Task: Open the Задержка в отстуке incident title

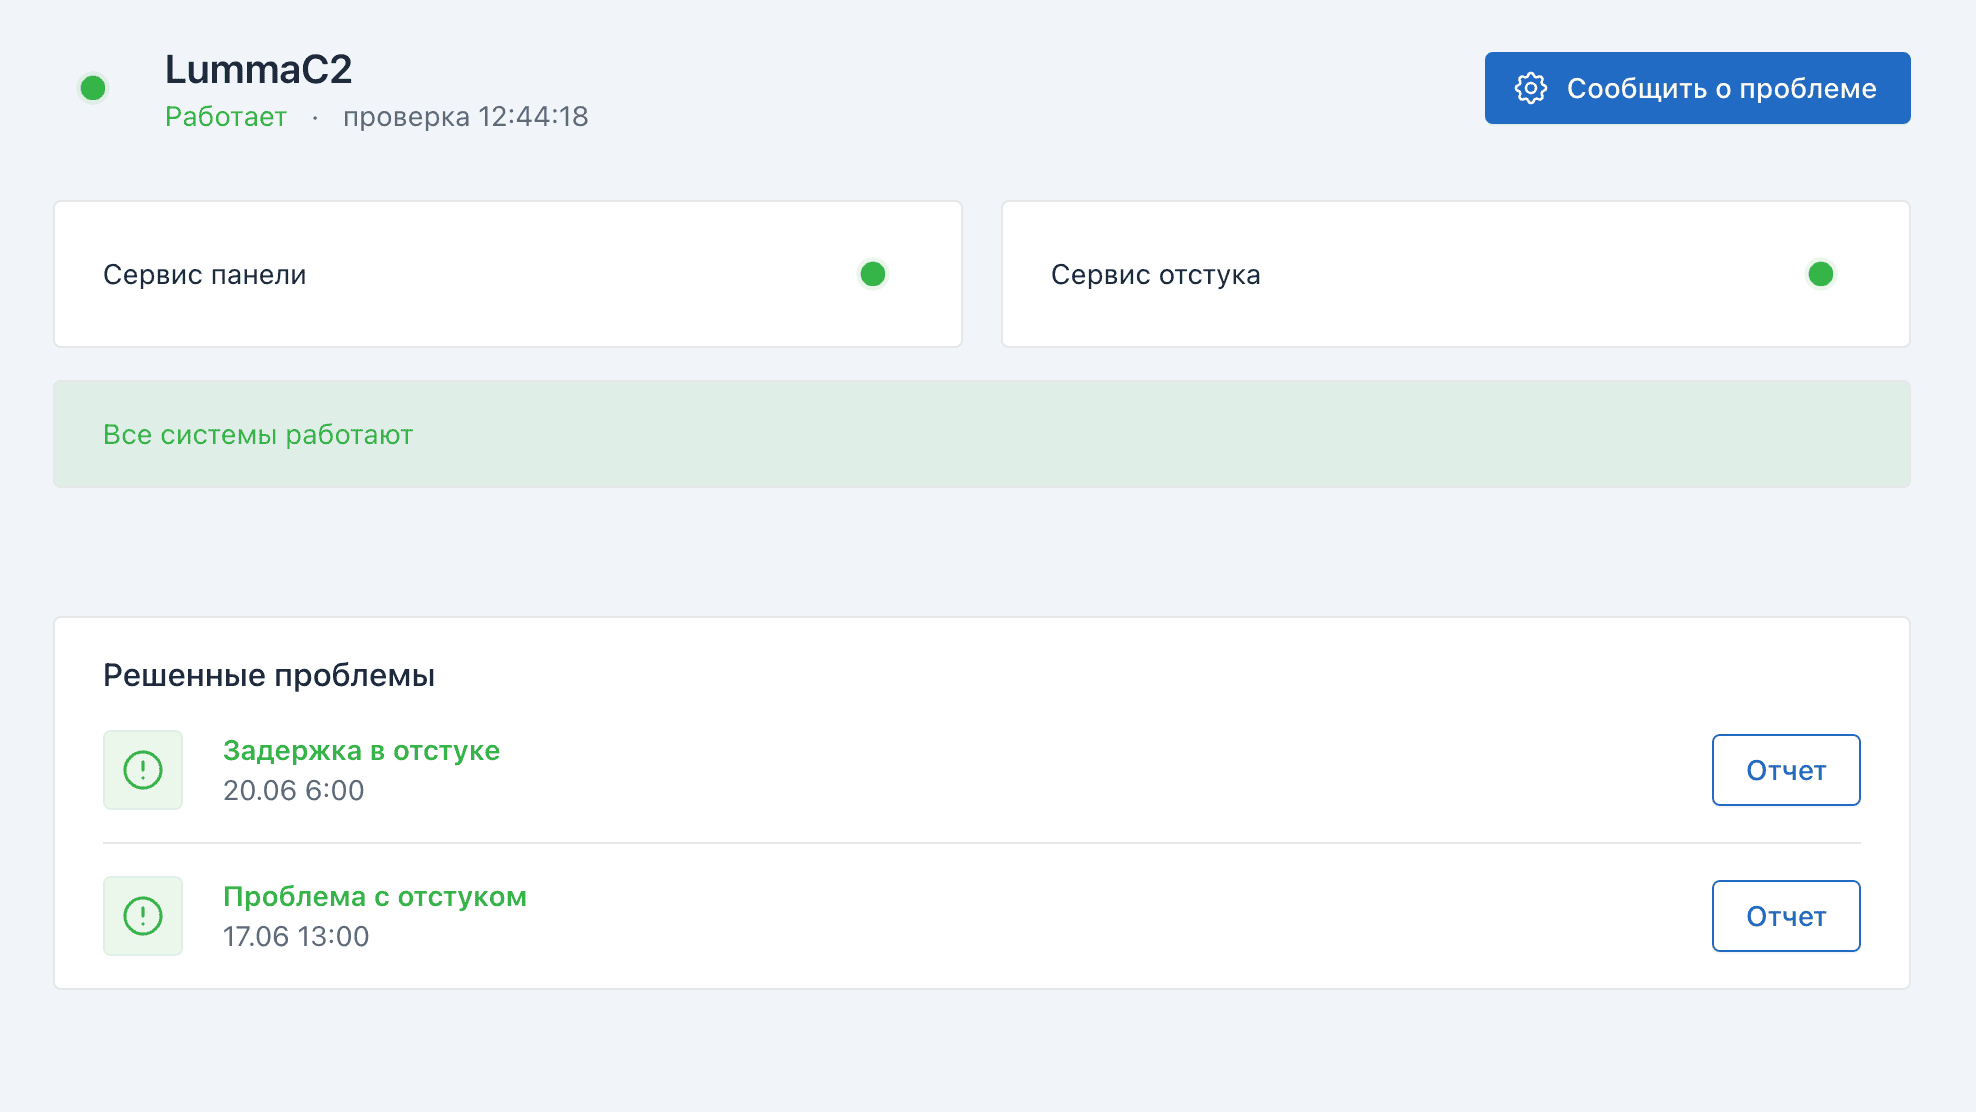Action: [361, 750]
